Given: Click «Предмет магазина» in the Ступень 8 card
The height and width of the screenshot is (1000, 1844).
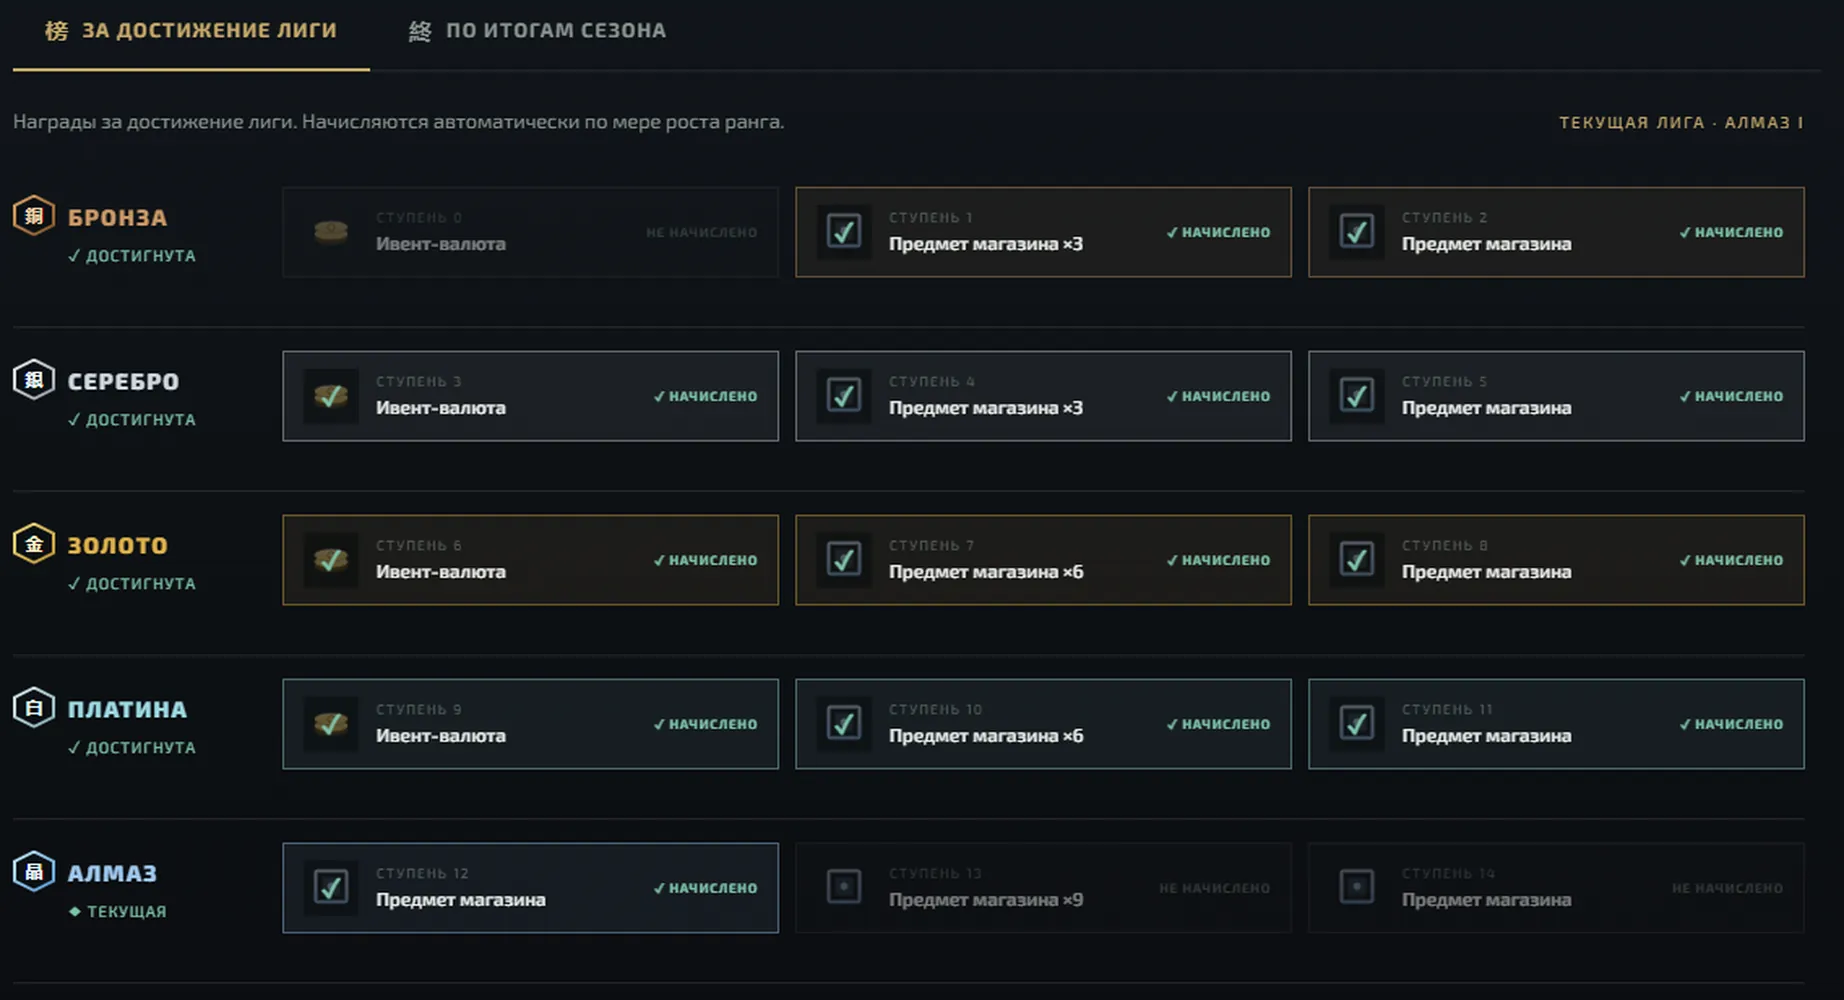Looking at the screenshot, I should [1486, 572].
